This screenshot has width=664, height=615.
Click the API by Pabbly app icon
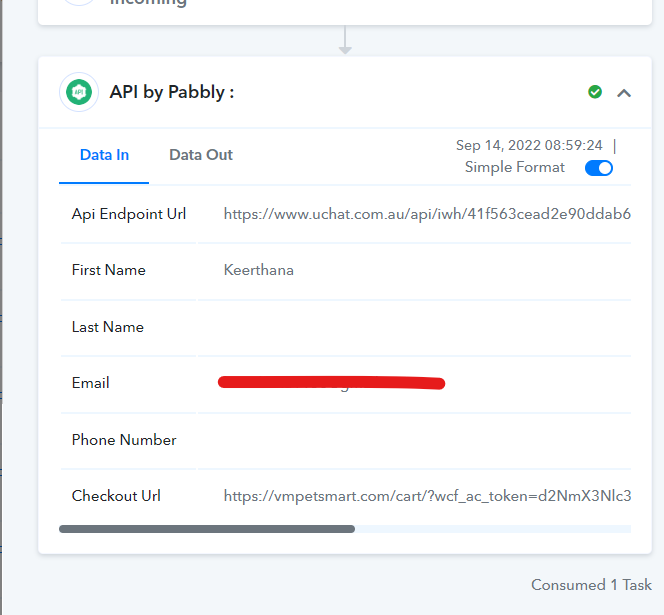79,92
